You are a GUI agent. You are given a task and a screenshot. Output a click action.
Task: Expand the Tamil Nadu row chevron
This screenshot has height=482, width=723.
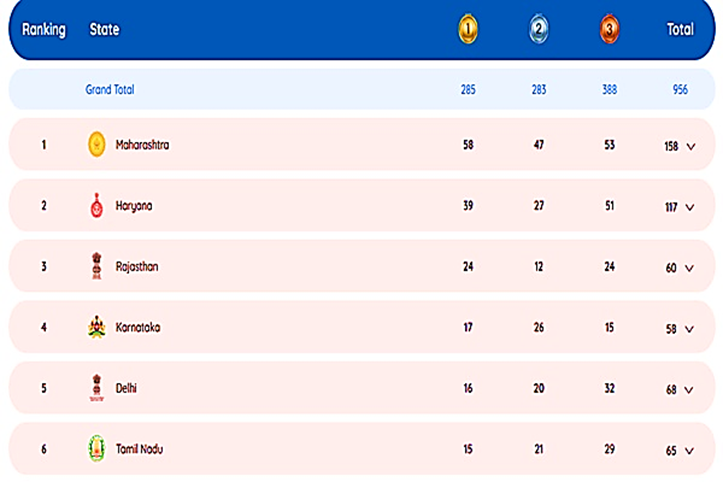(x=689, y=451)
